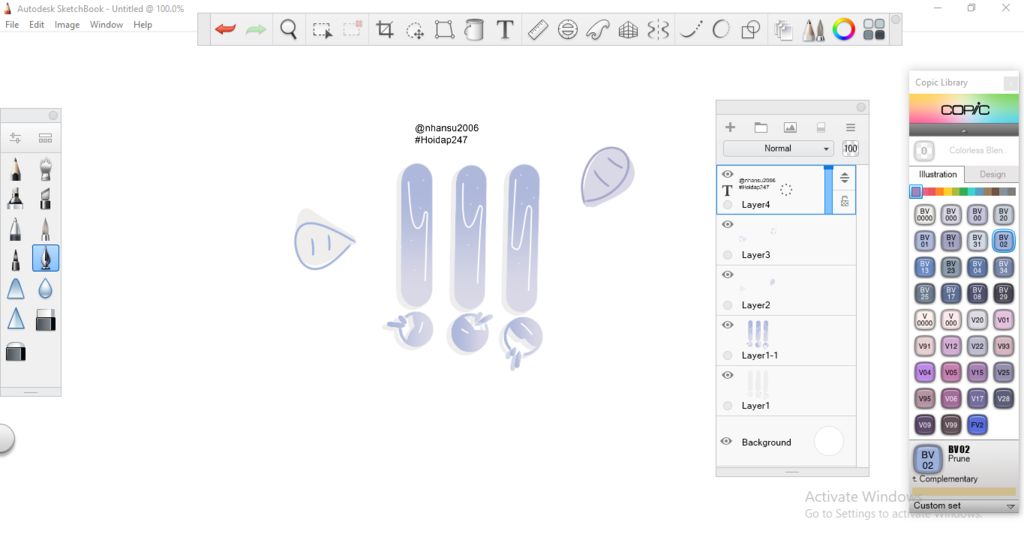
Task: Close the Layer Editor panel
Action: 861,107
